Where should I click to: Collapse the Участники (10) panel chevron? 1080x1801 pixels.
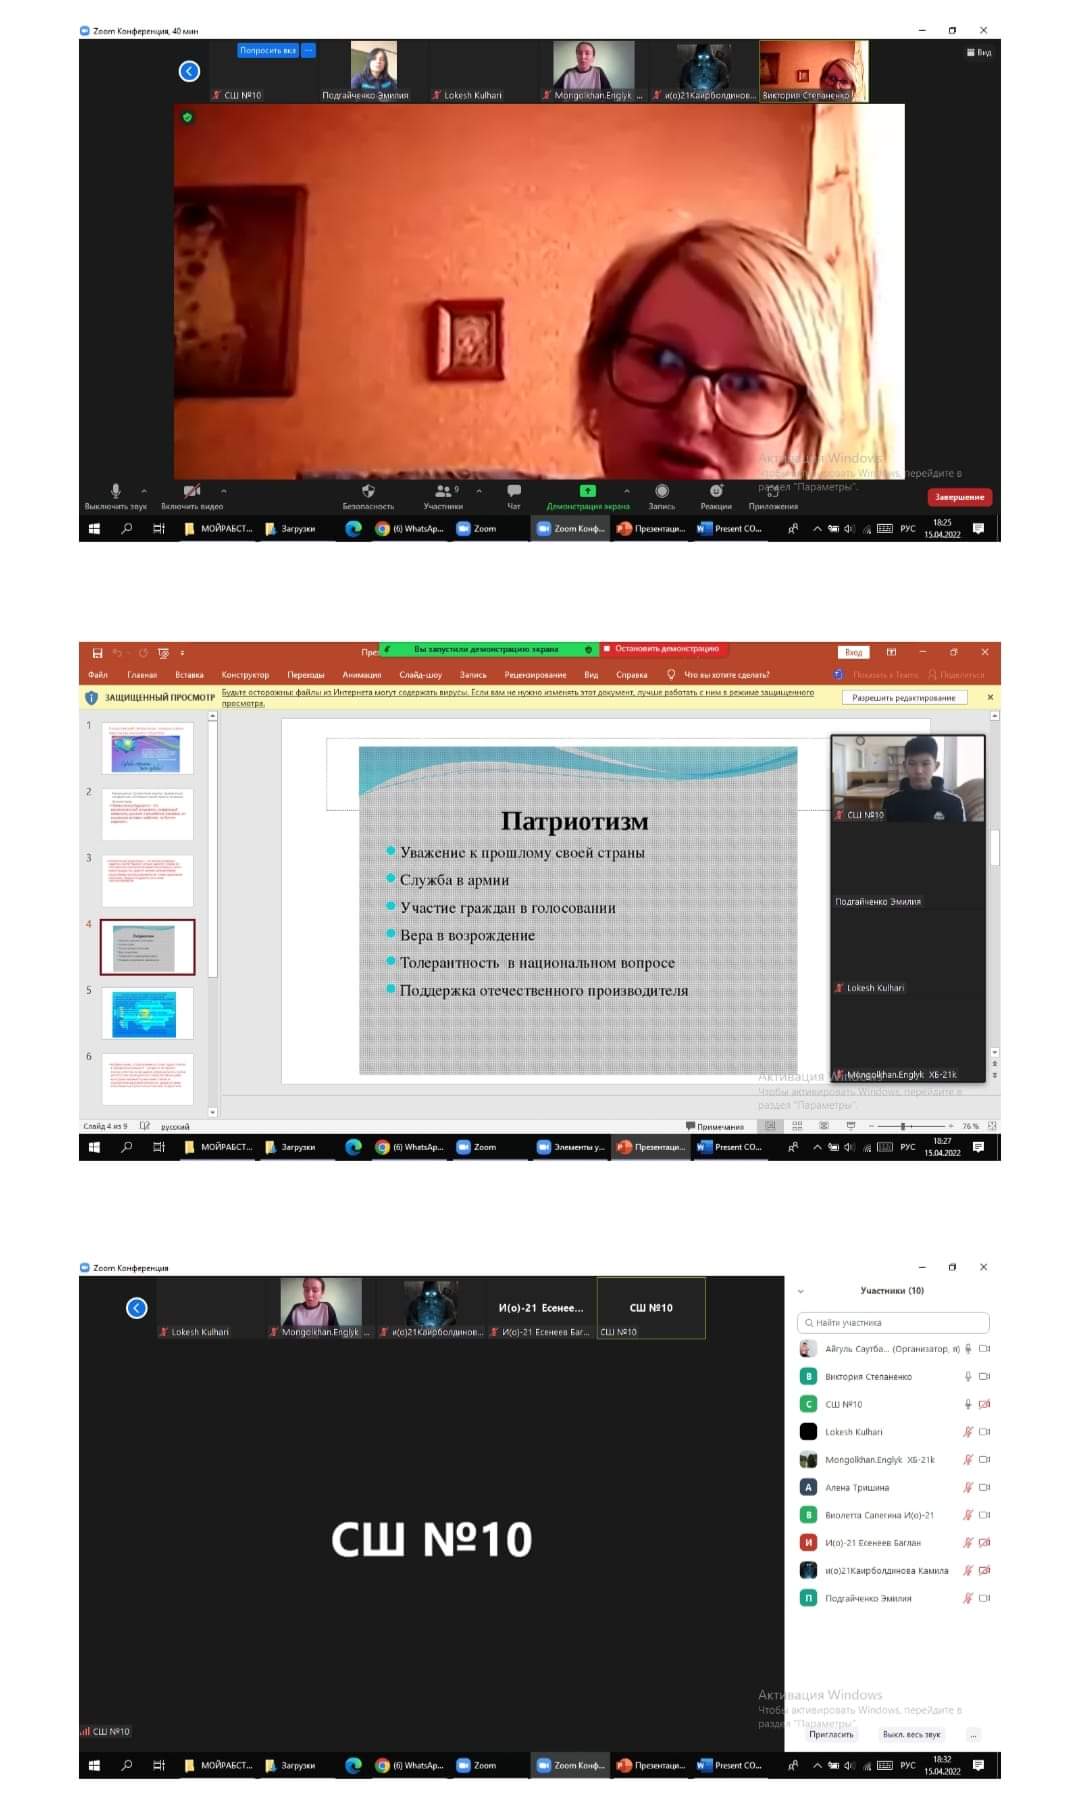click(x=801, y=1291)
